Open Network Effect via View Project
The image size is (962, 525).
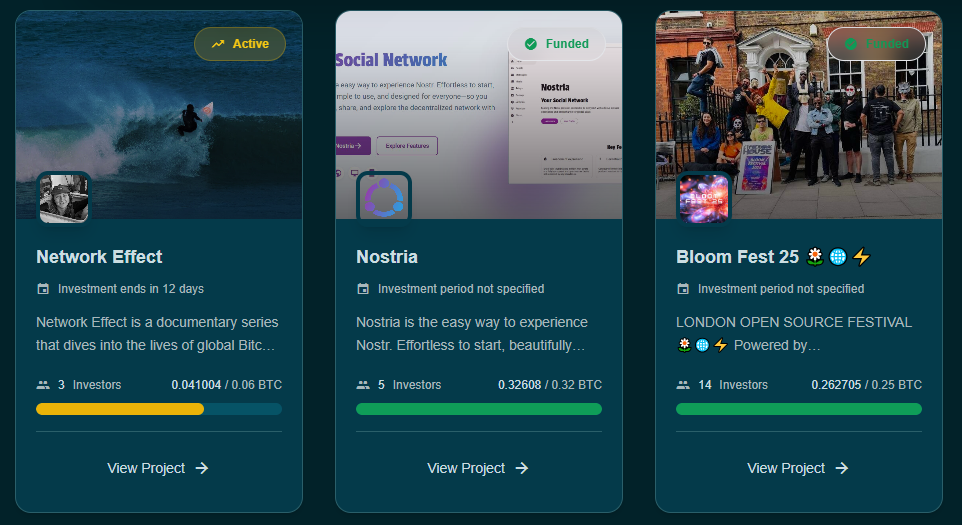[158, 469]
